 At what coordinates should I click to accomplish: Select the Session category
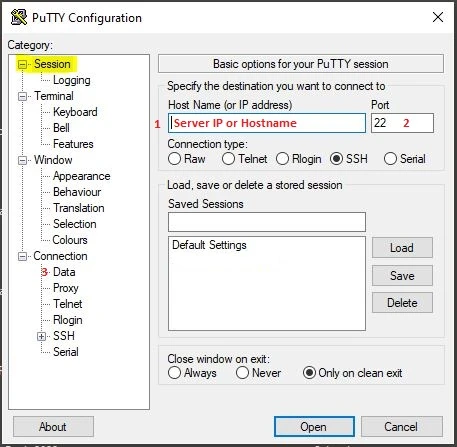52,64
